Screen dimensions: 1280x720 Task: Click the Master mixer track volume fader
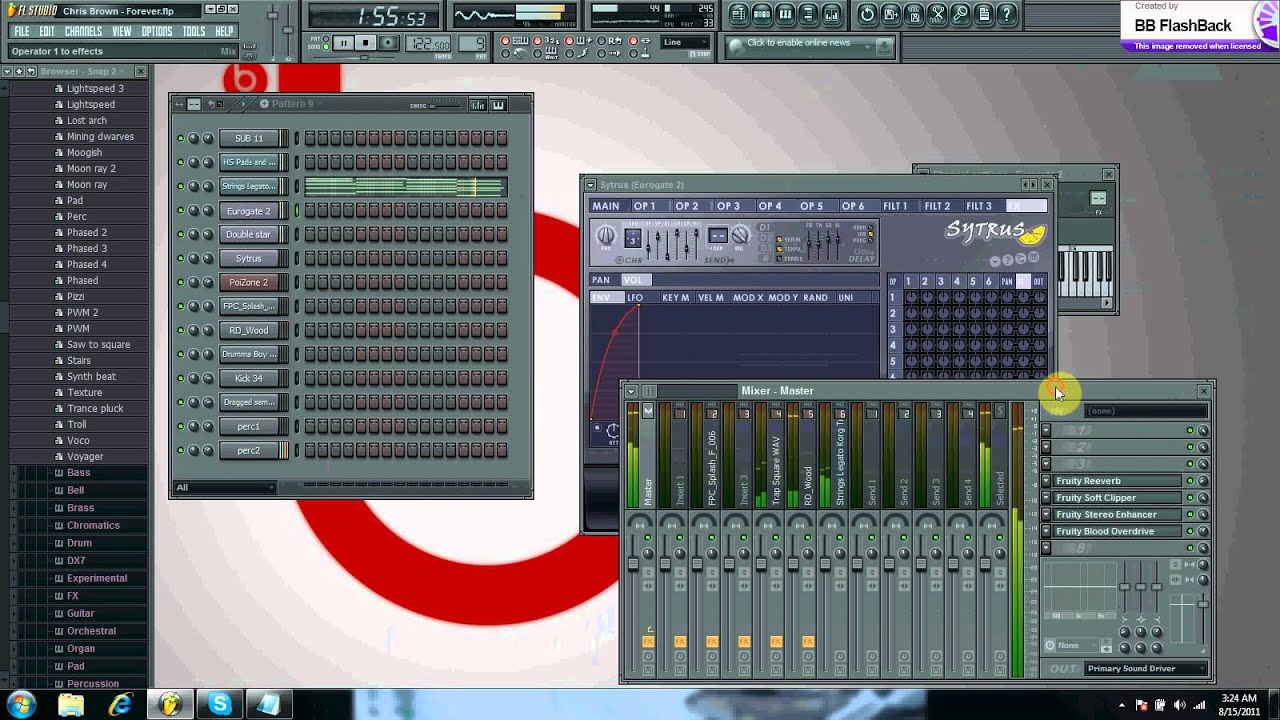click(633, 563)
